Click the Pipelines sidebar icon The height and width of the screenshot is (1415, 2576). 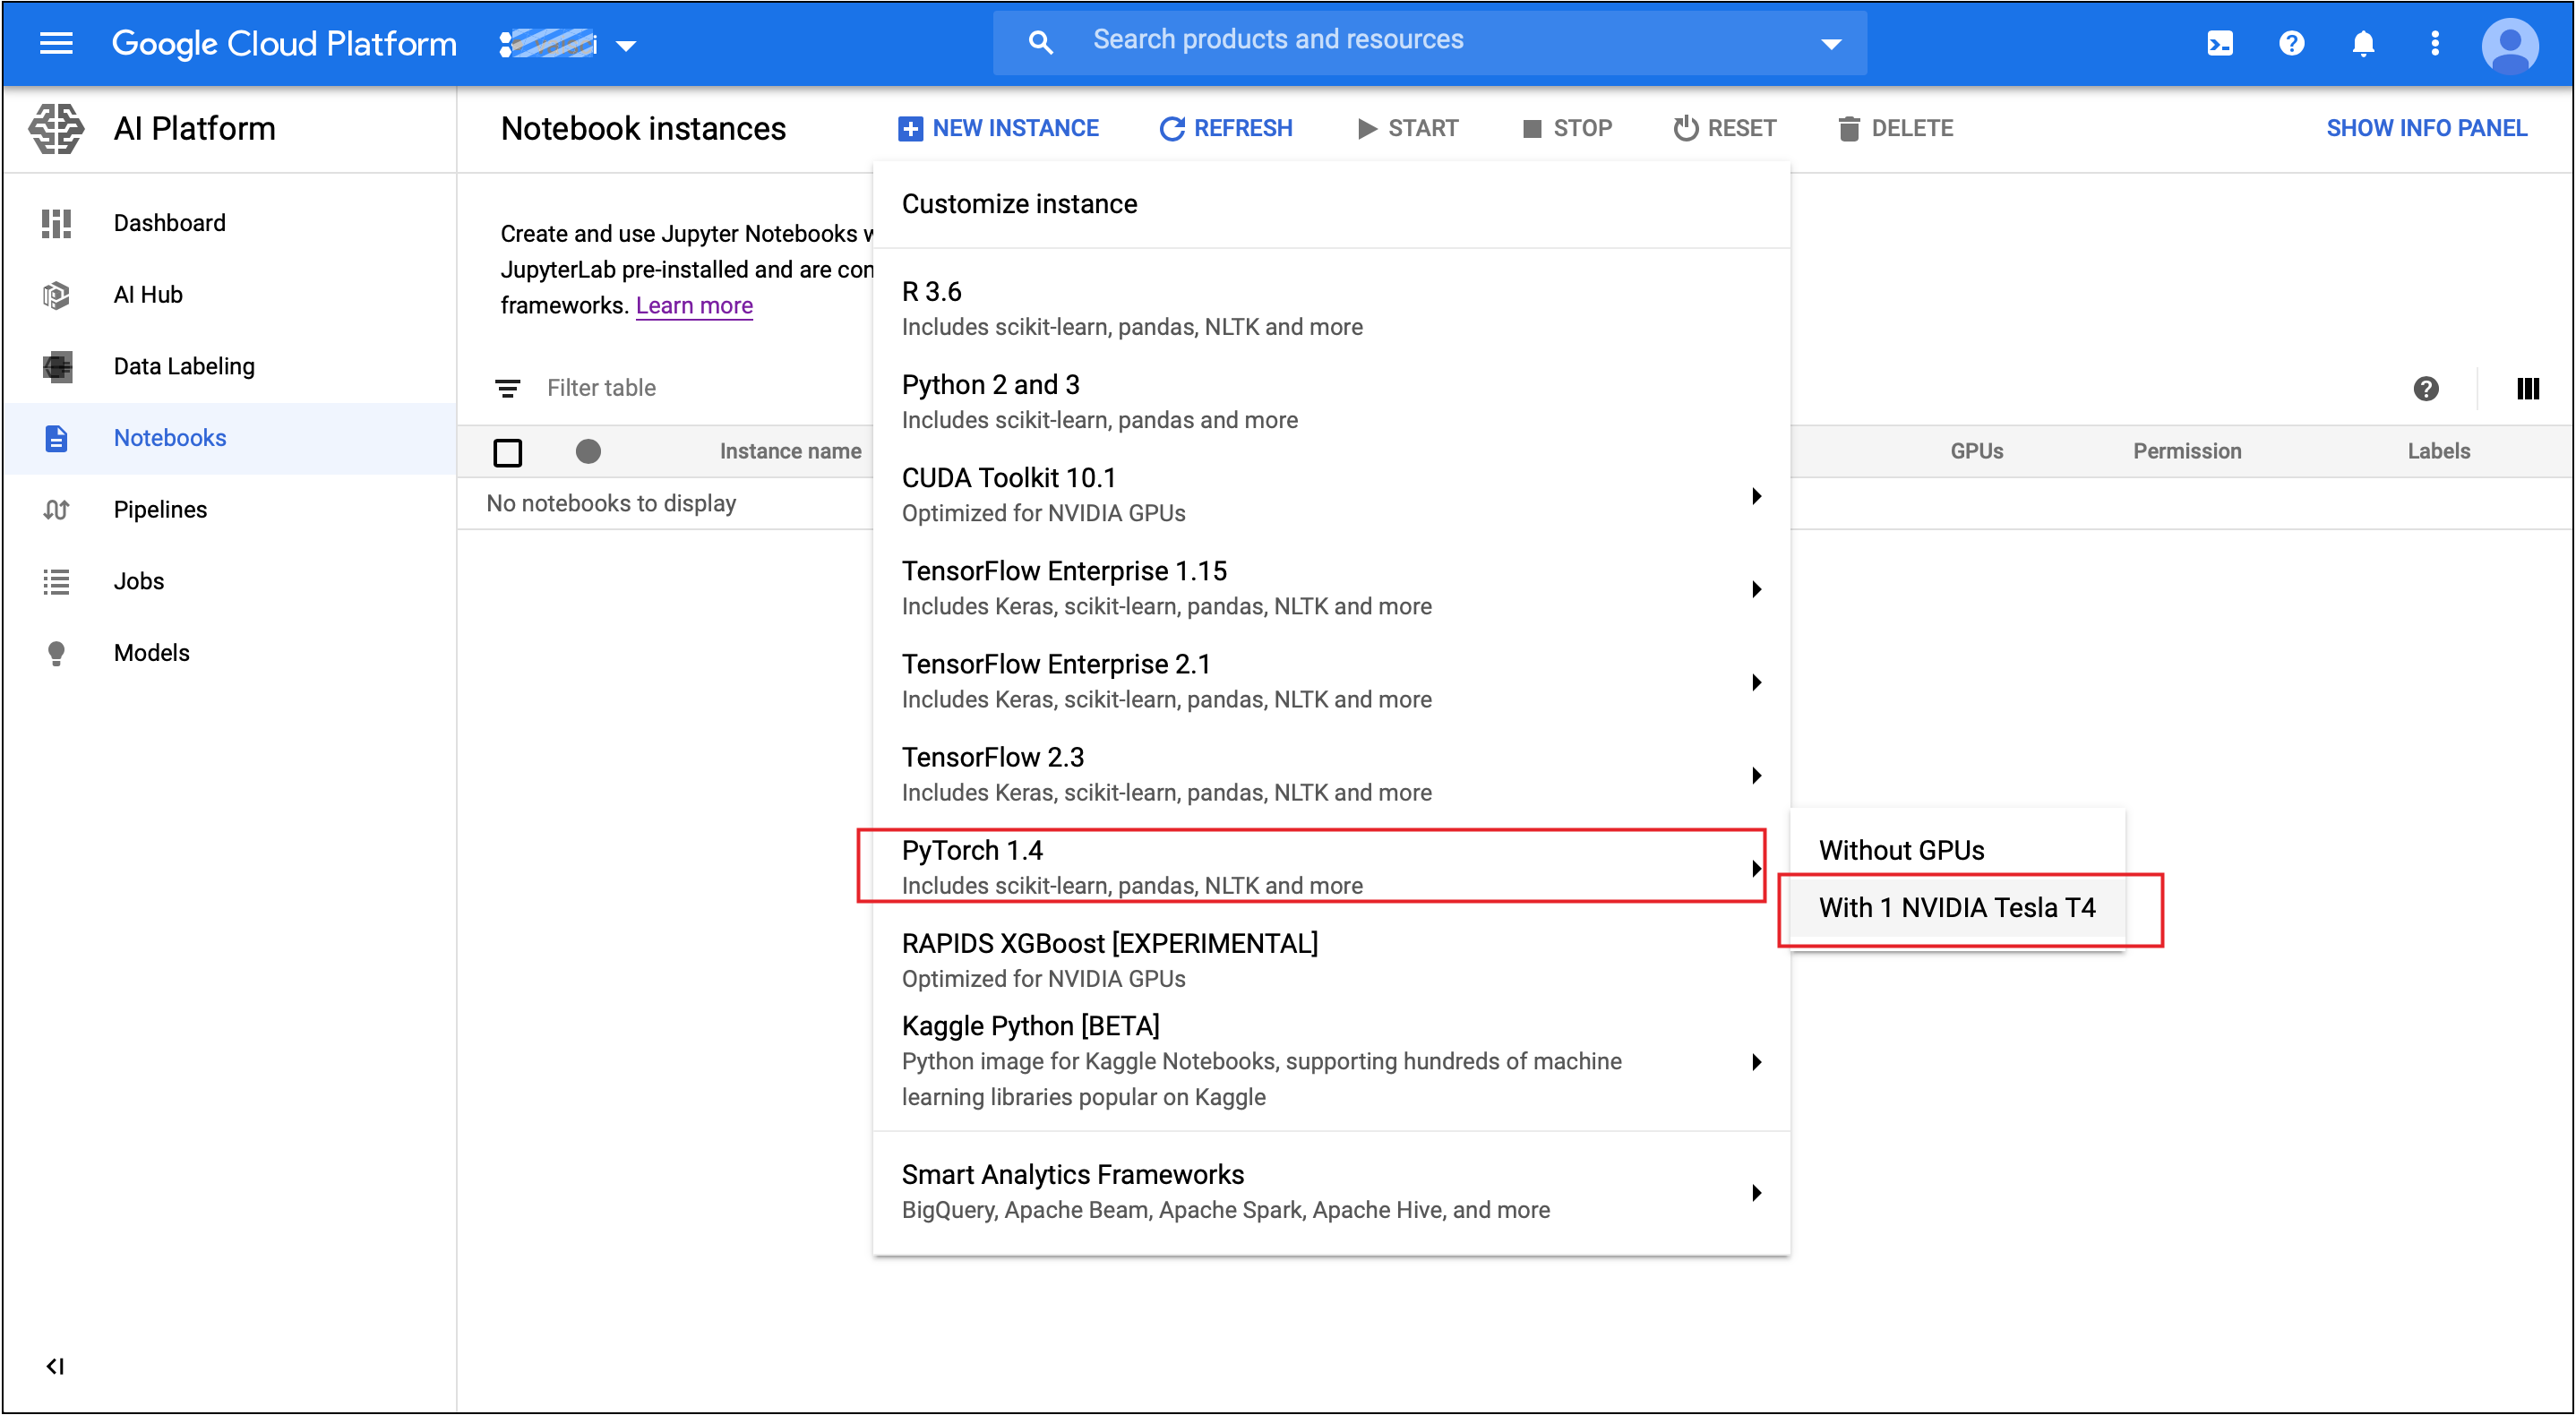click(56, 510)
